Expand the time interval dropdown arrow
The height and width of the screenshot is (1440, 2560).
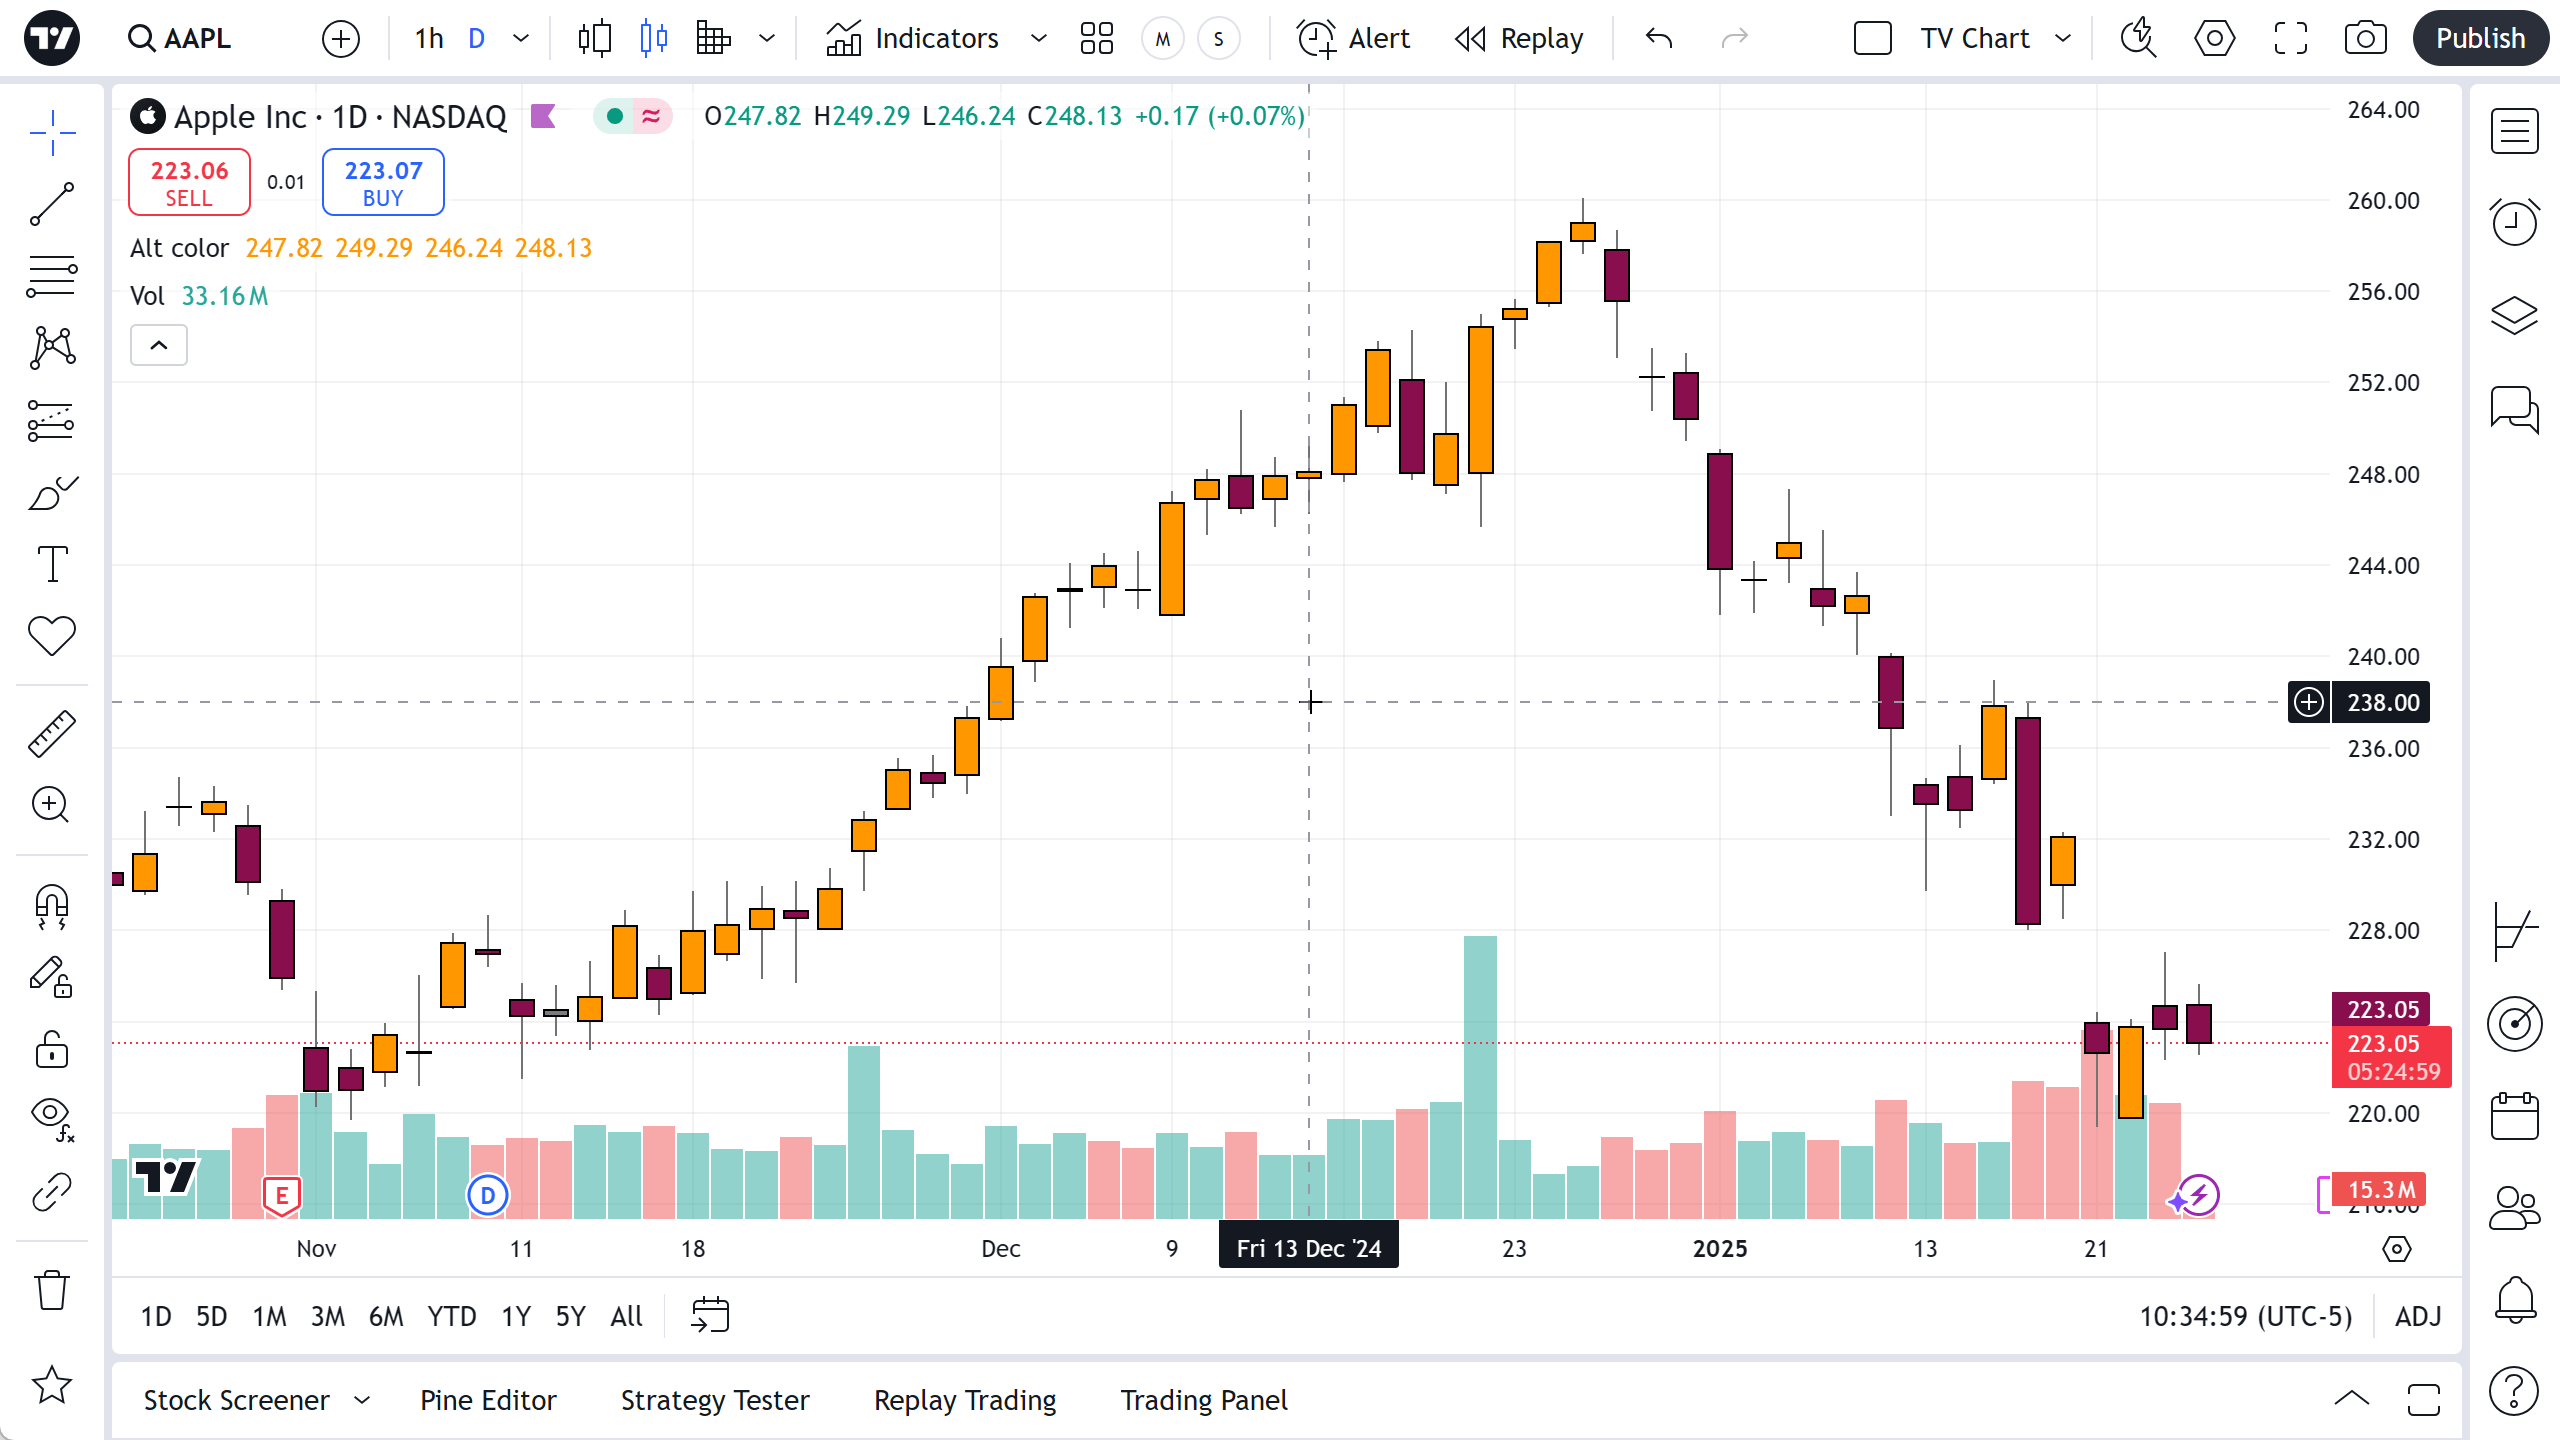(x=521, y=39)
